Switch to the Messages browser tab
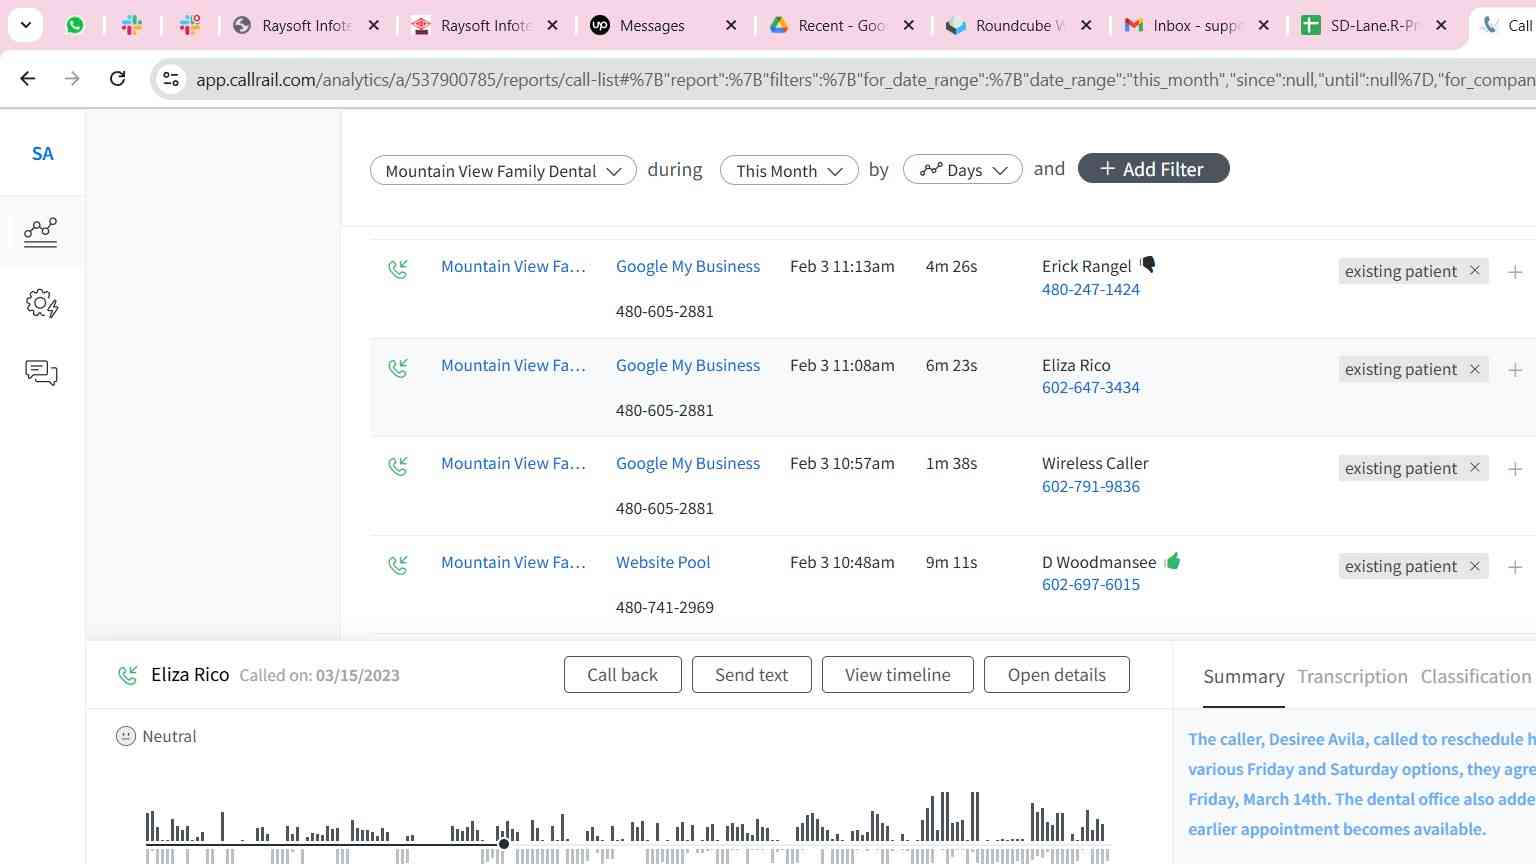The height and width of the screenshot is (864, 1536). [x=652, y=26]
